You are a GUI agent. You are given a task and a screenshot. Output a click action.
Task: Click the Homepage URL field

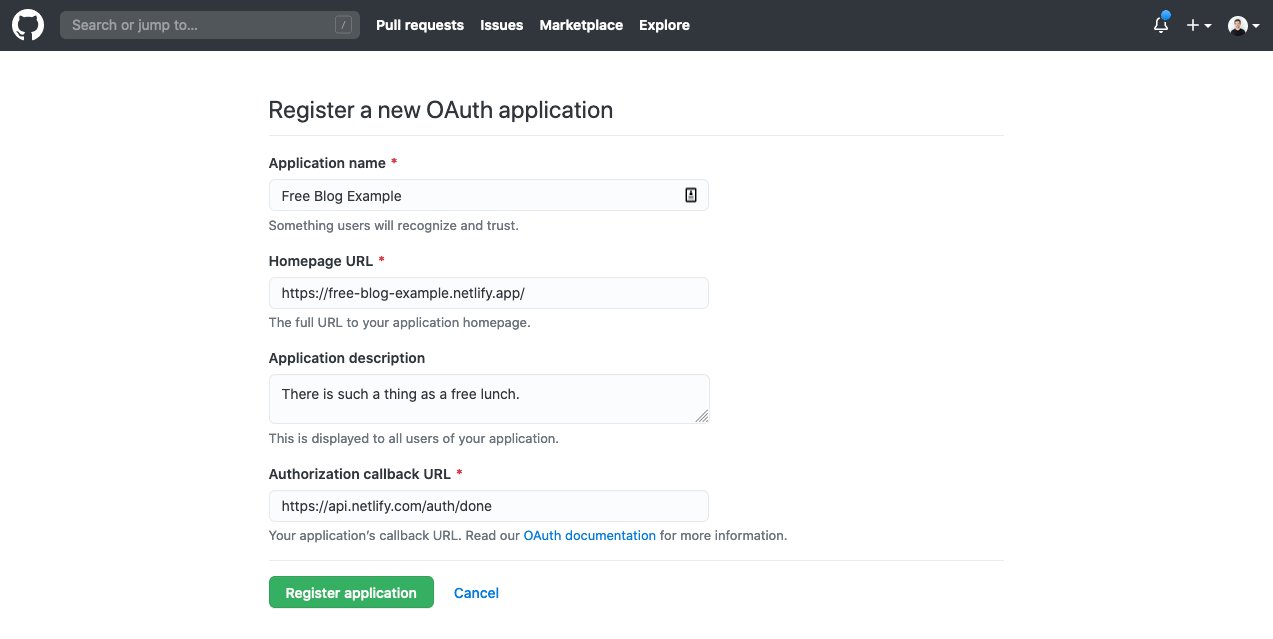[489, 293]
